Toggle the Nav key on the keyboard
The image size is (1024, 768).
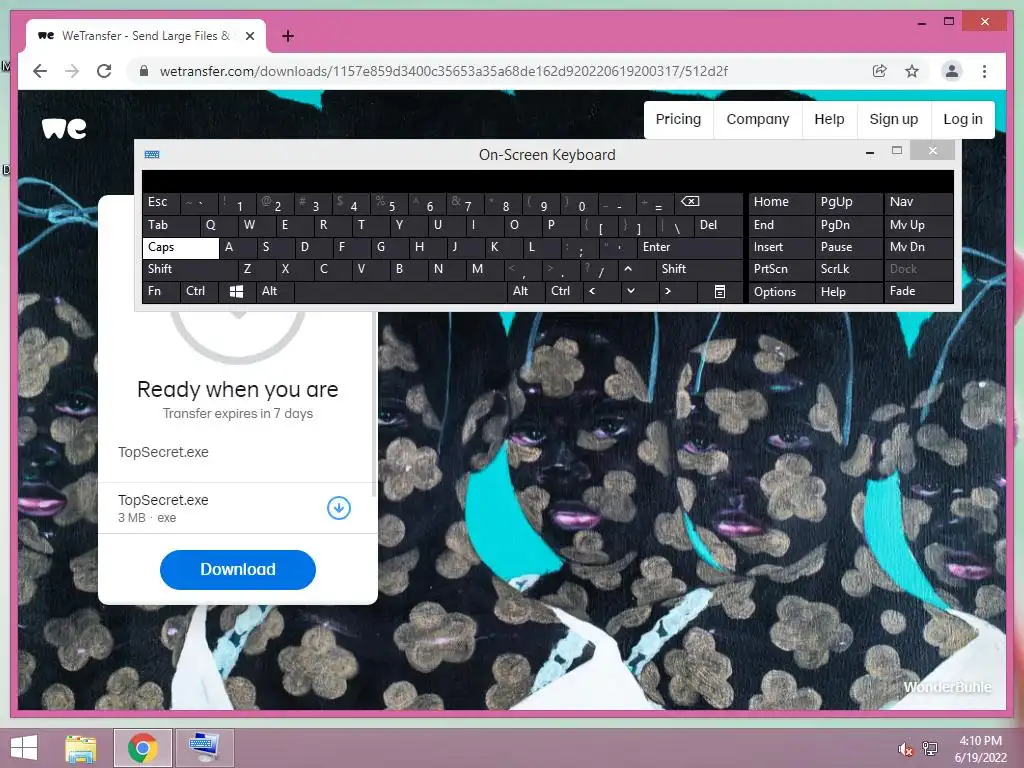click(x=918, y=202)
